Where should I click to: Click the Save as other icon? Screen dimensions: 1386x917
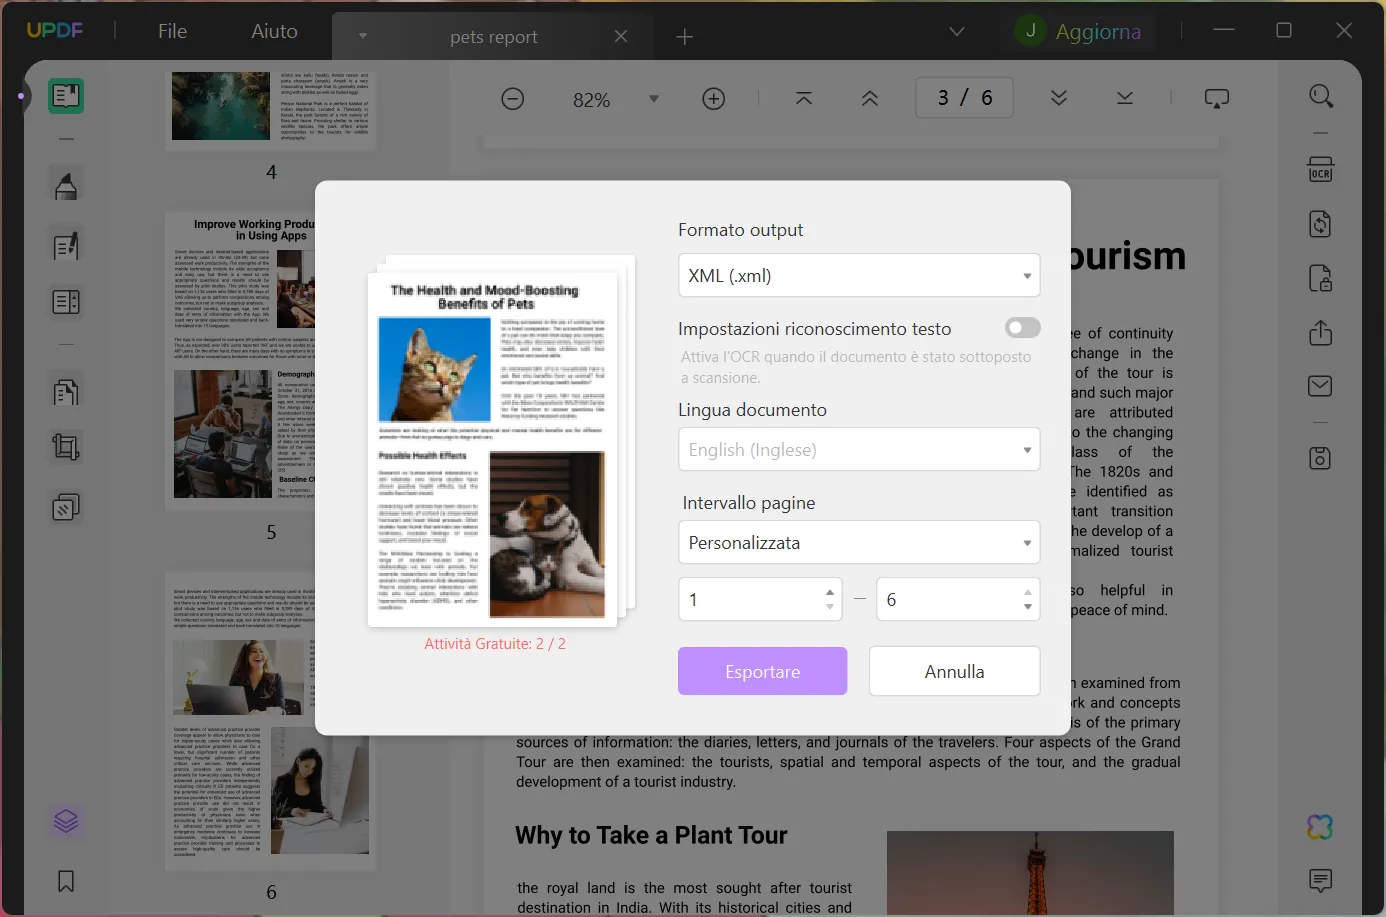point(1321,458)
